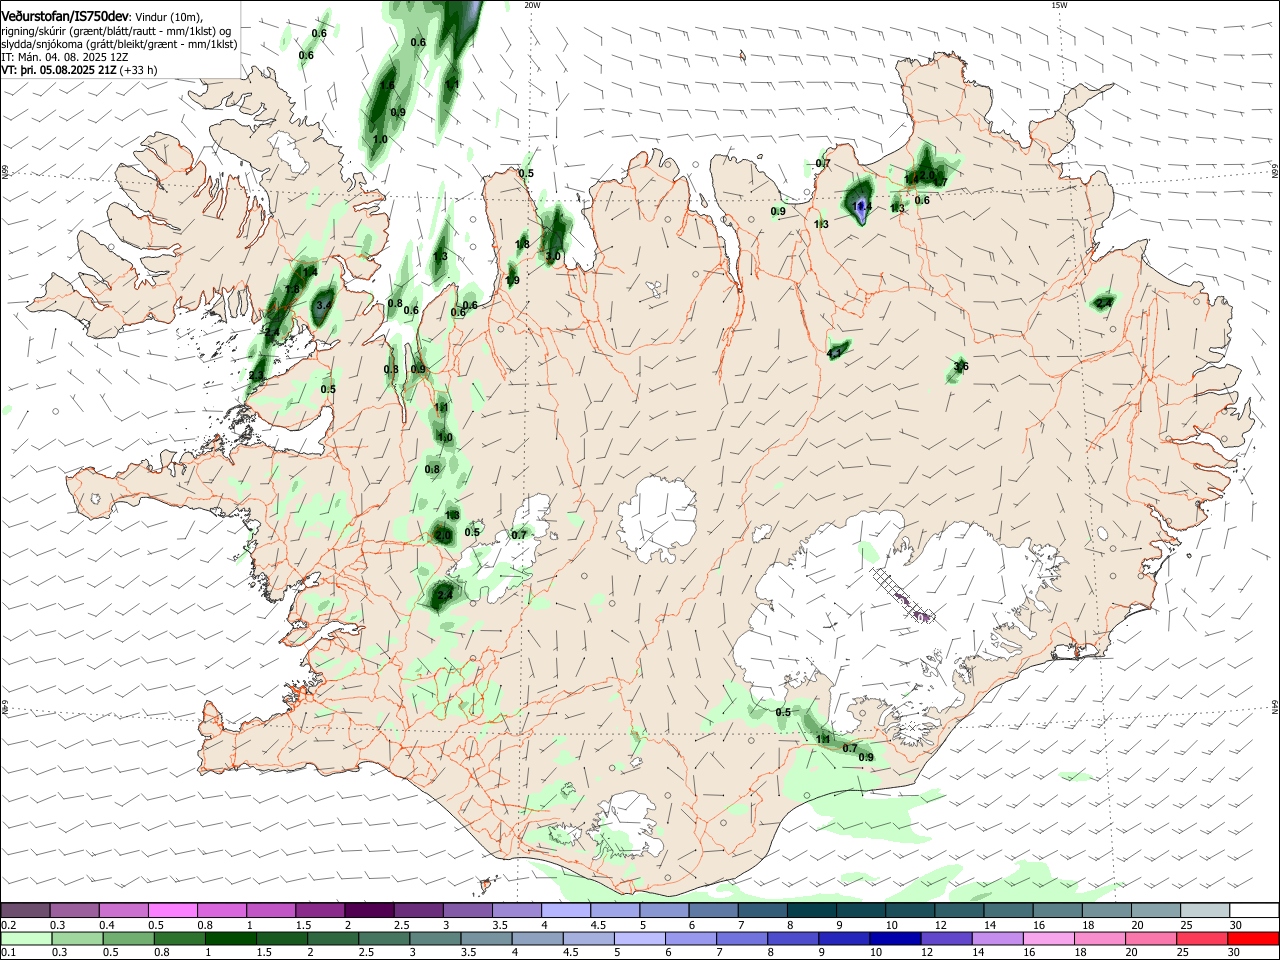Click the 0.2 label on the snow legend
1280x960 pixels.
point(8,925)
